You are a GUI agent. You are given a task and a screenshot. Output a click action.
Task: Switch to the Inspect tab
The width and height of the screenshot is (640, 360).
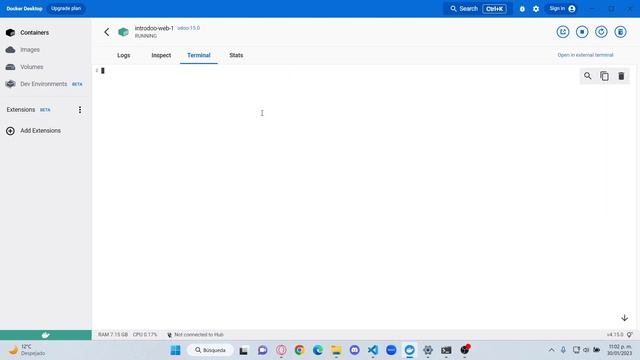(161, 55)
